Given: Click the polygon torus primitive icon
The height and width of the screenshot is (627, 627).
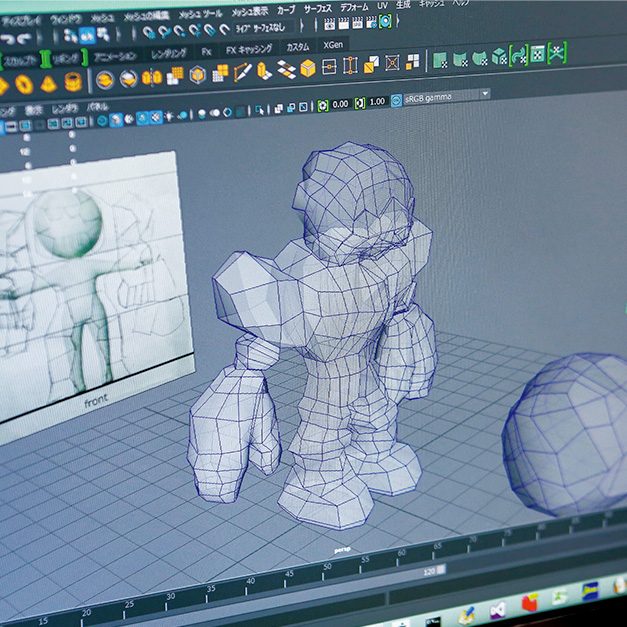Looking at the screenshot, I should (24, 84).
